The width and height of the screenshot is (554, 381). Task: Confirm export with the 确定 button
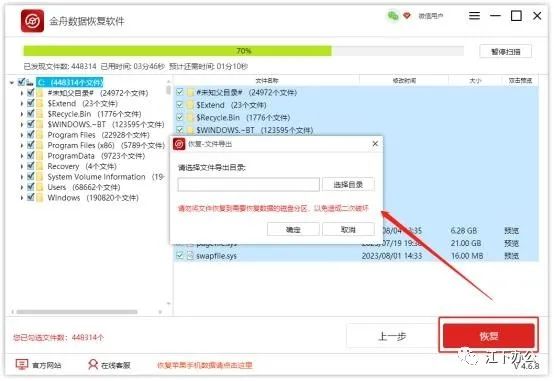pos(293,229)
